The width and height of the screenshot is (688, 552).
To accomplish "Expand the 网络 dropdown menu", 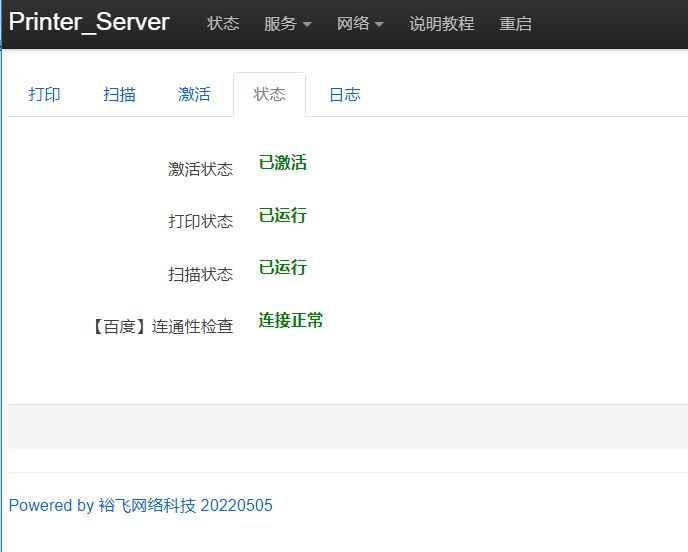I will tap(360, 24).
